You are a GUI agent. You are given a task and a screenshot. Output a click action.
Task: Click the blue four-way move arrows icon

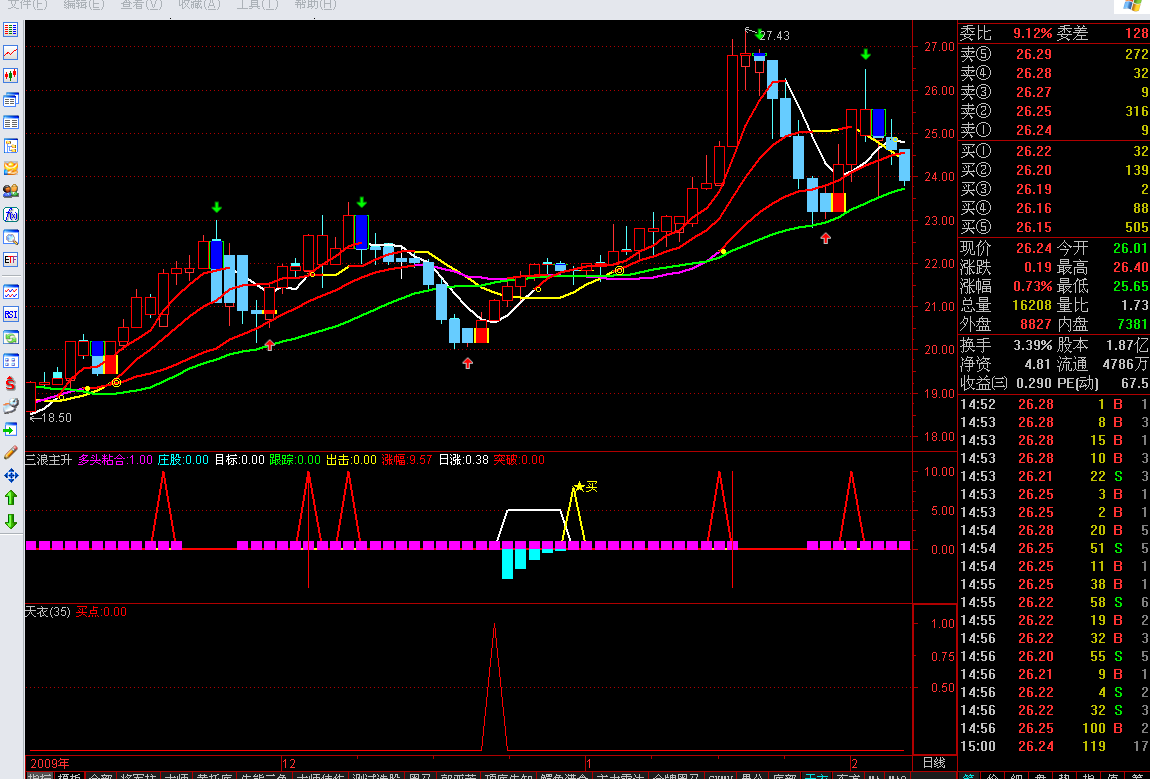pyautogui.click(x=10, y=475)
